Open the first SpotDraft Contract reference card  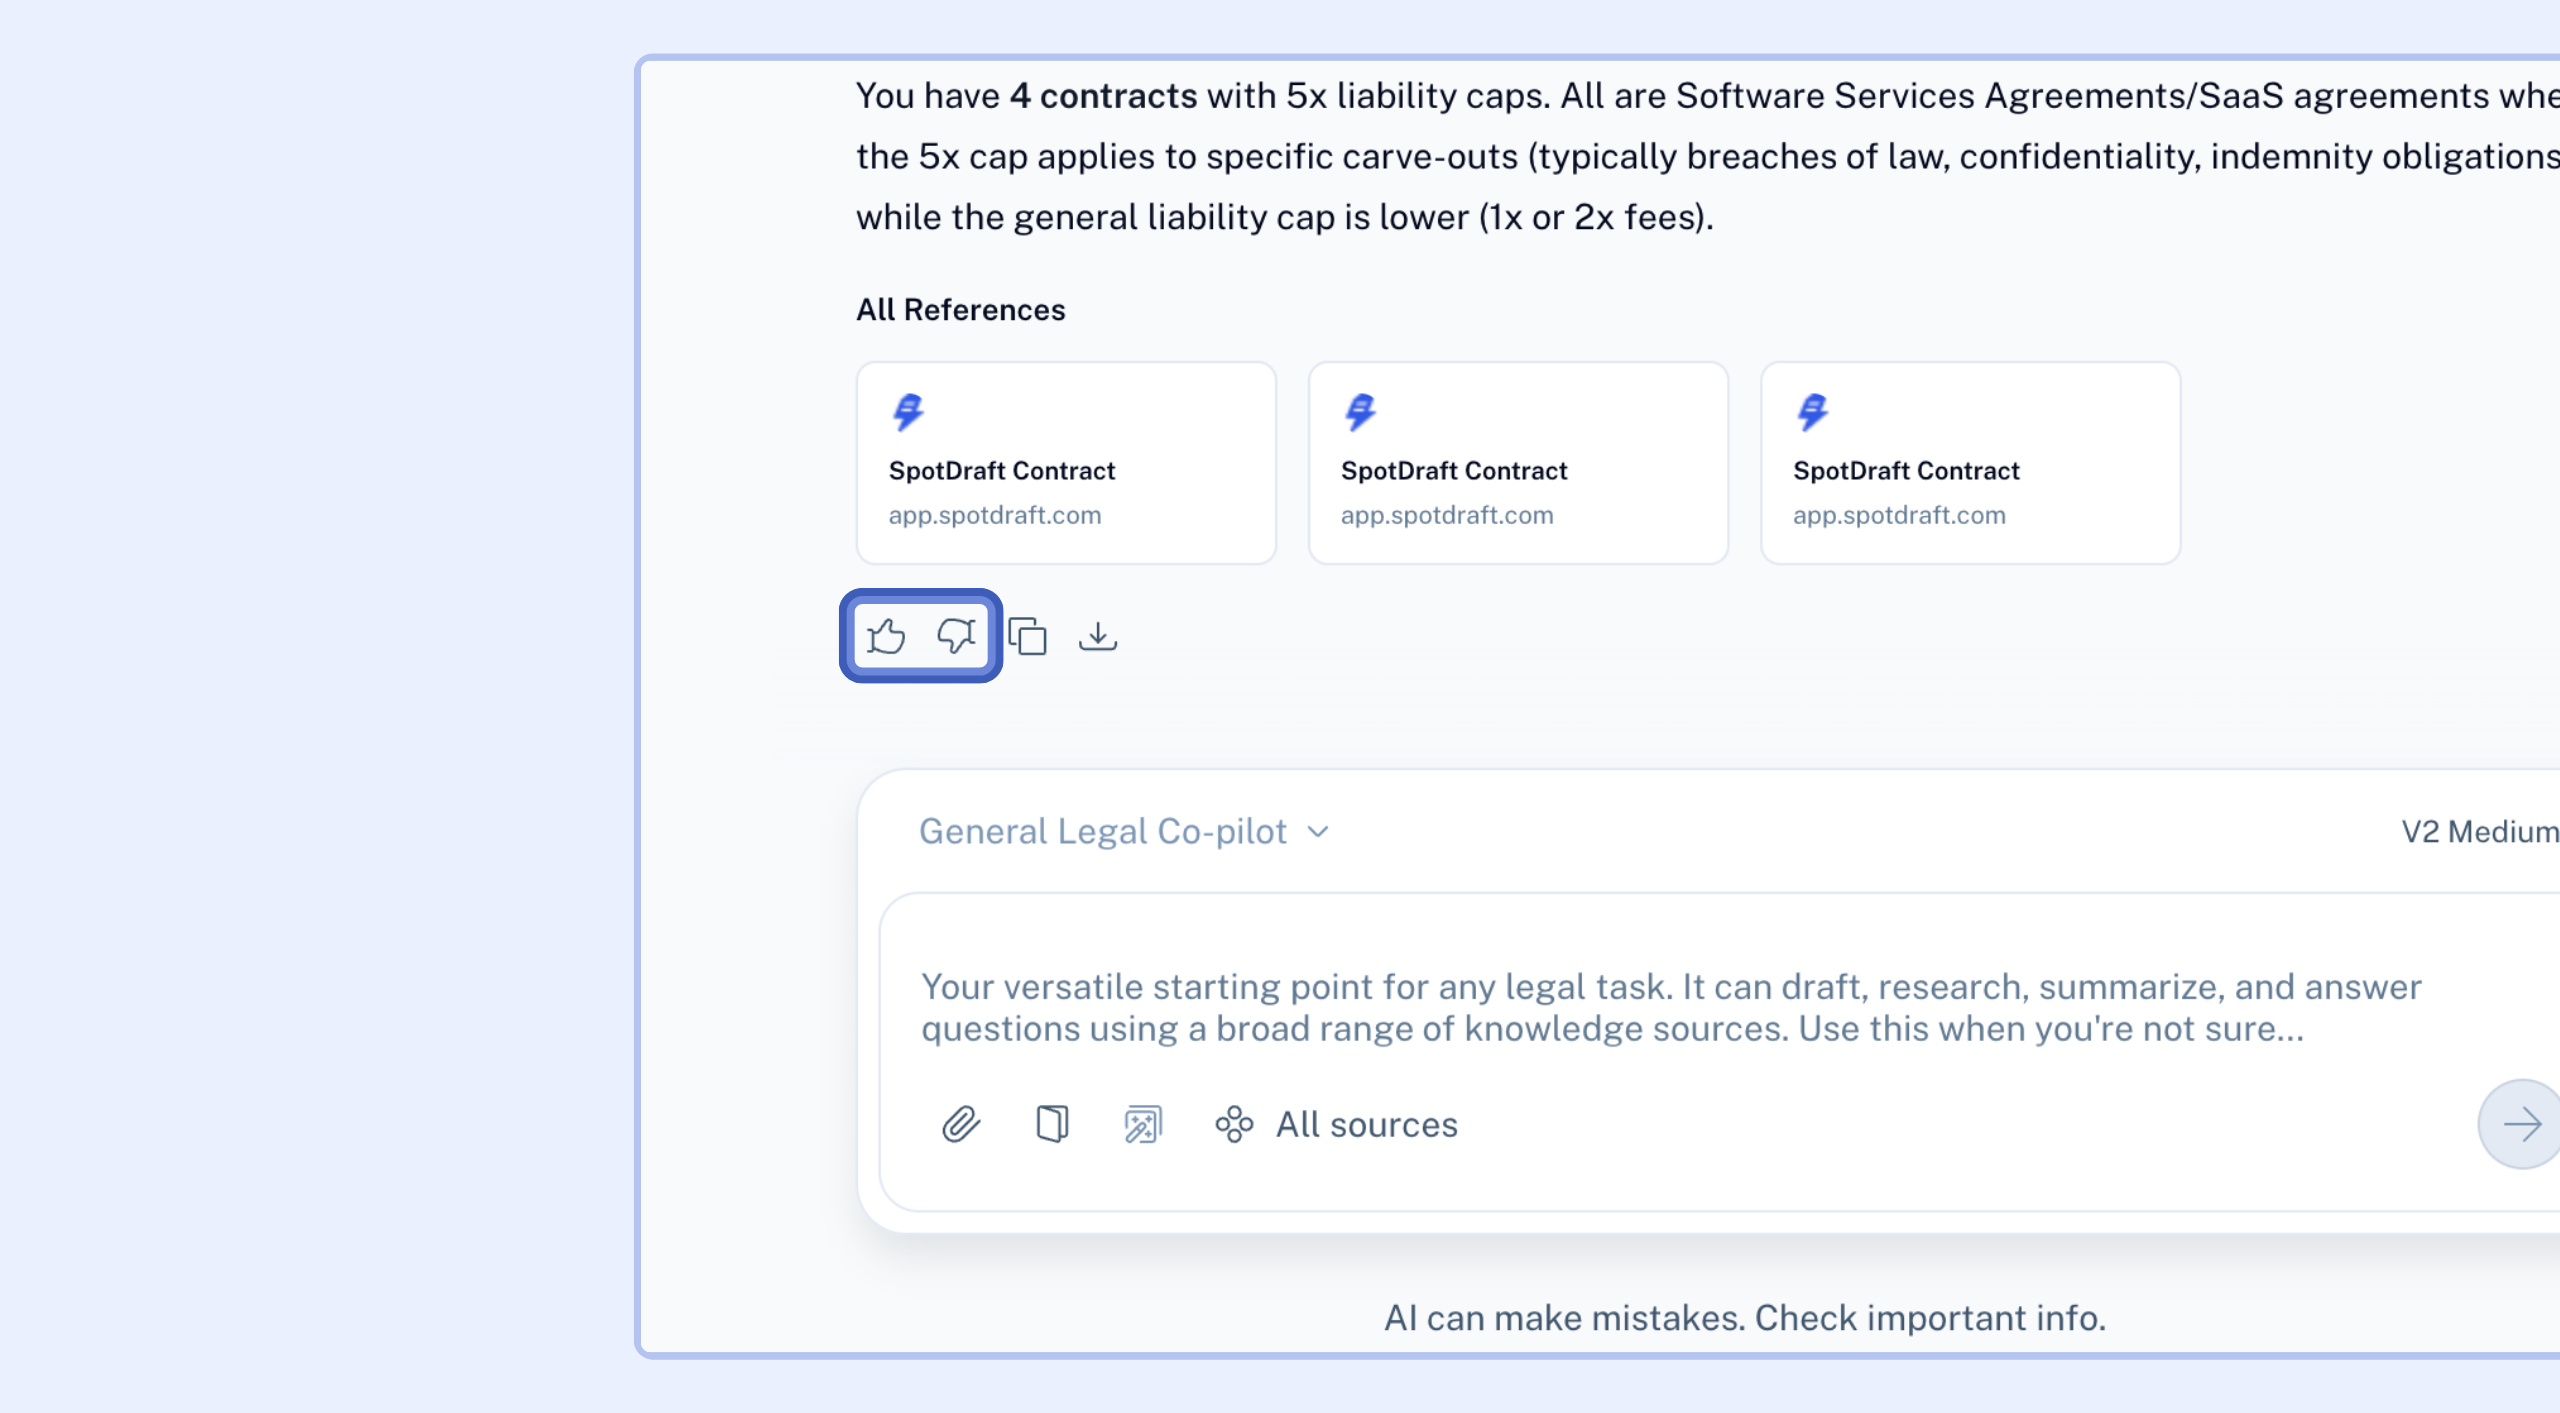[1066, 463]
